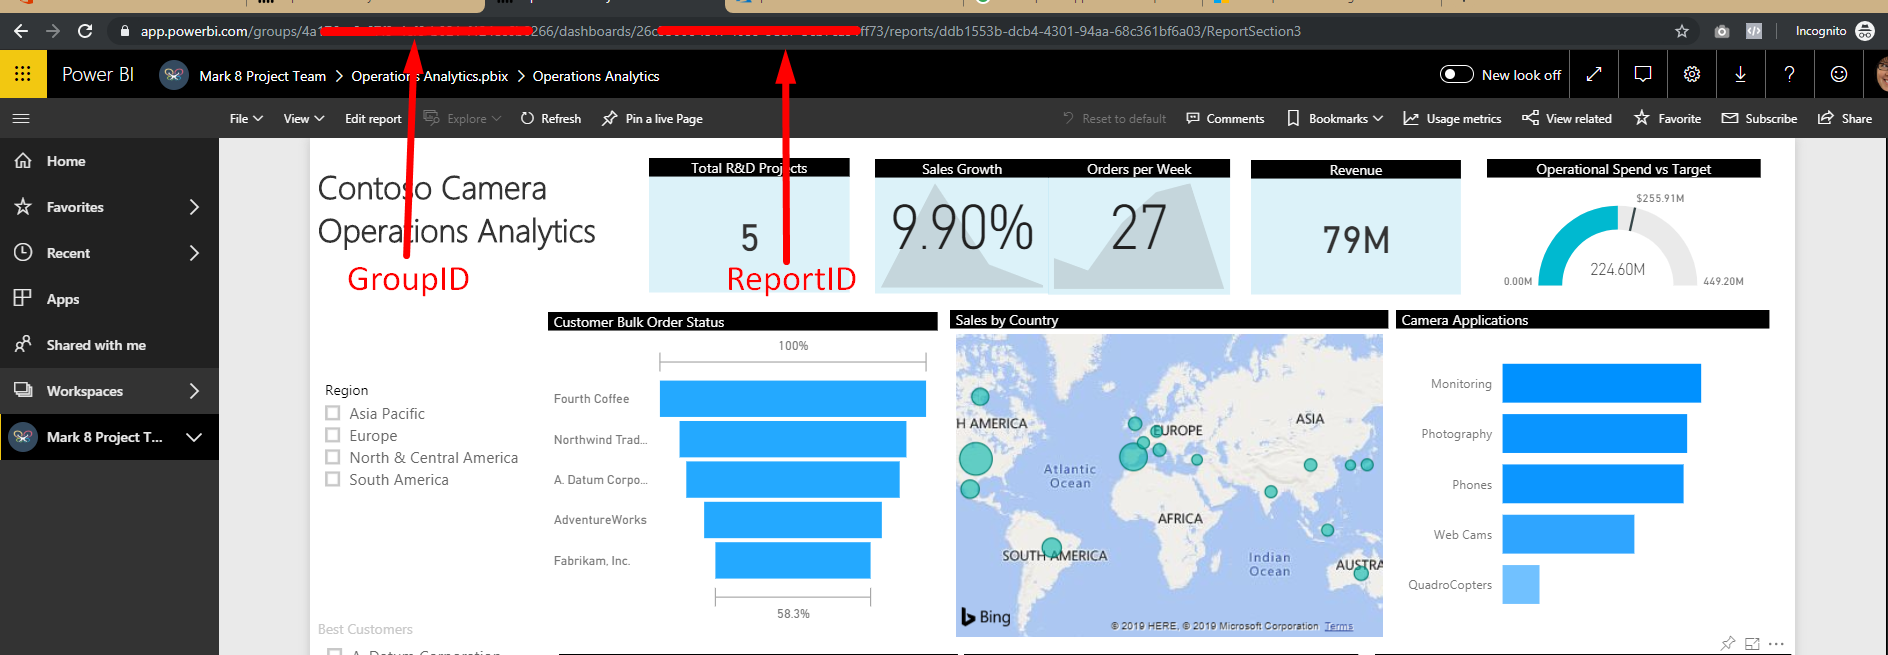This screenshot has width=1888, height=655.
Task: Check the South America region box
Action: [x=333, y=478]
